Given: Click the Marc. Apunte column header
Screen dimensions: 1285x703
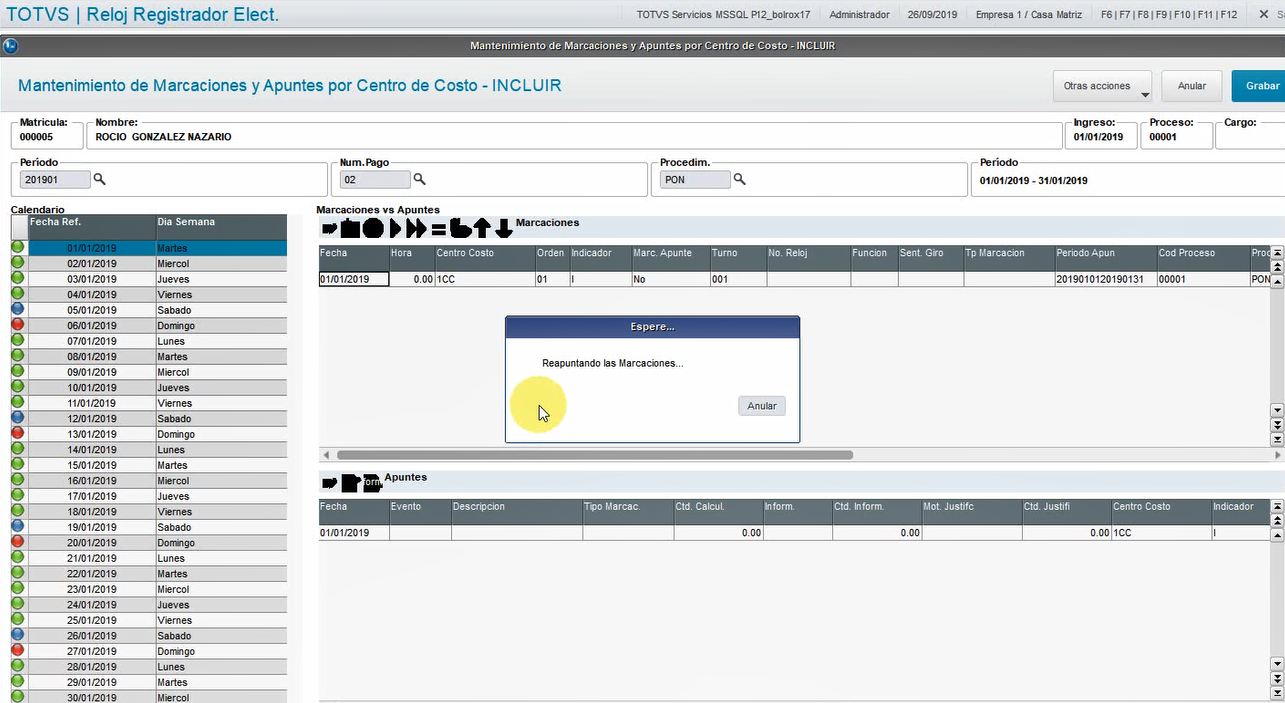Looking at the screenshot, I should click(670, 259).
